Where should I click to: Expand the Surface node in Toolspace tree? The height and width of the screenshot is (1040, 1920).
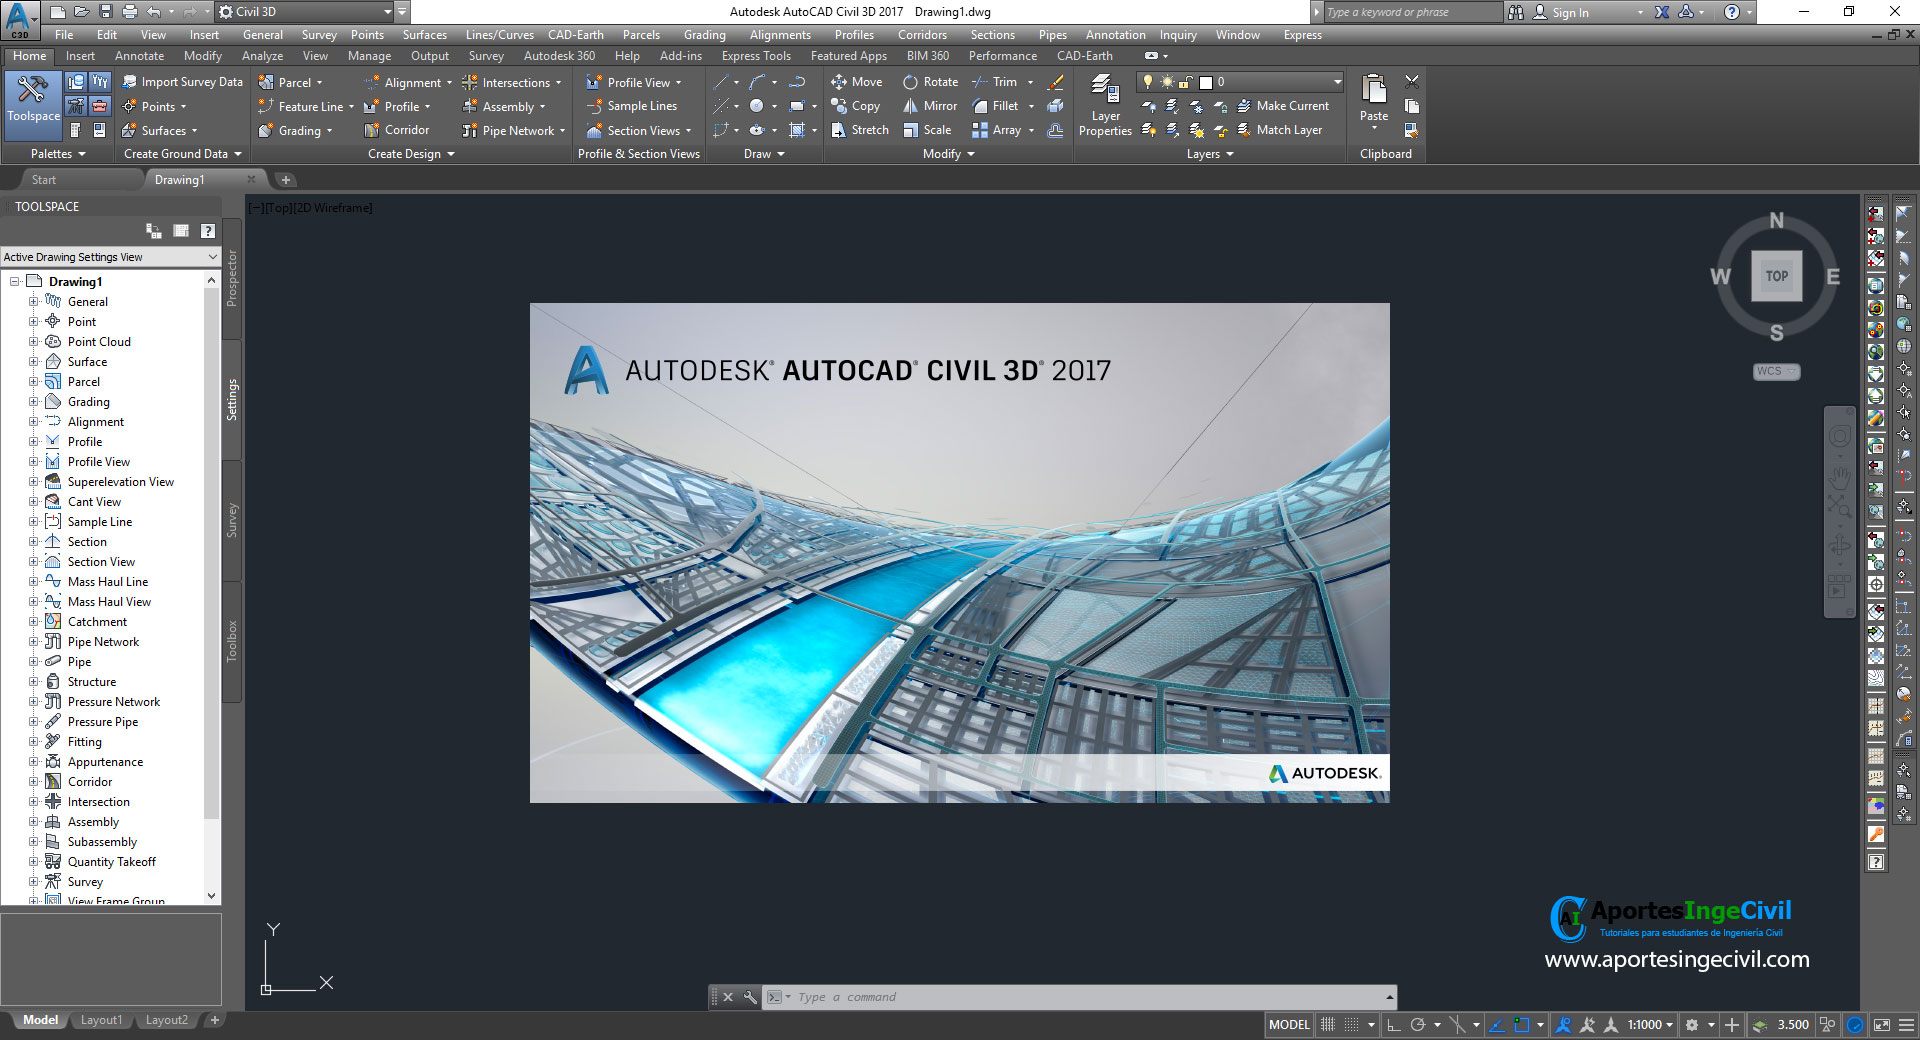[34, 361]
